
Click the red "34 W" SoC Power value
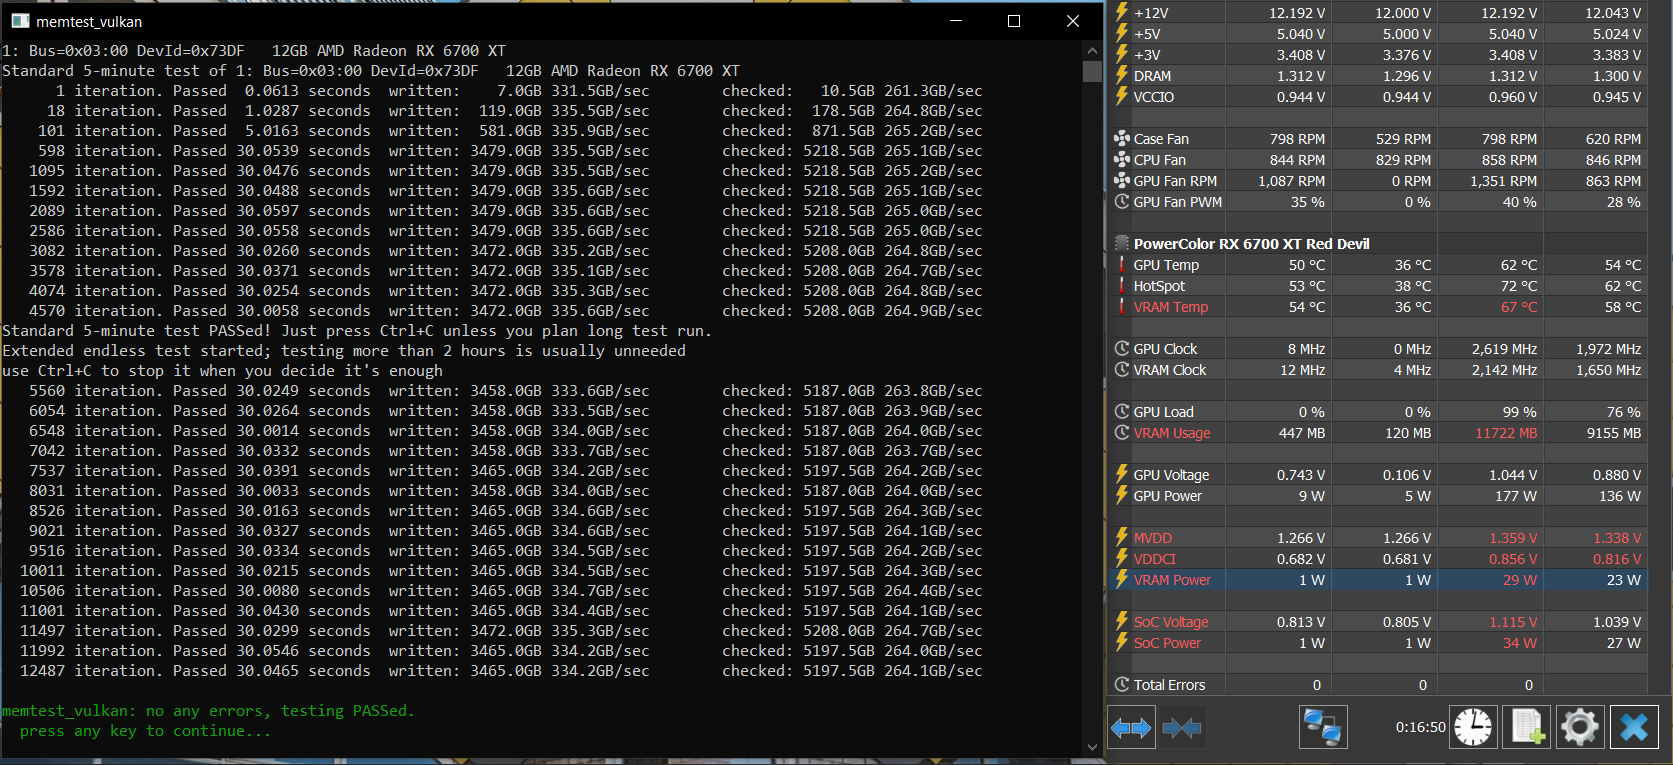(x=1520, y=643)
